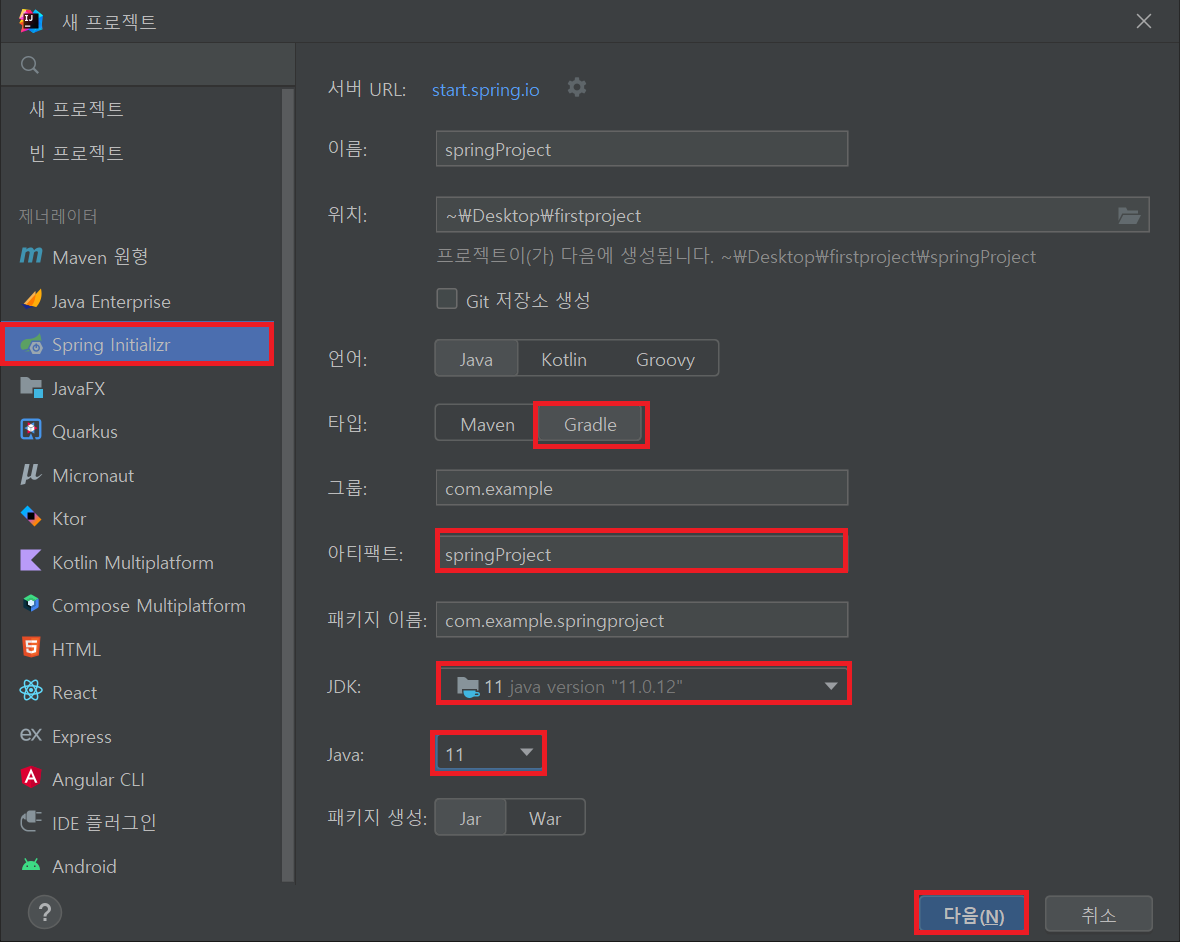Open server URL settings gear
The image size is (1180, 942).
tap(577, 87)
